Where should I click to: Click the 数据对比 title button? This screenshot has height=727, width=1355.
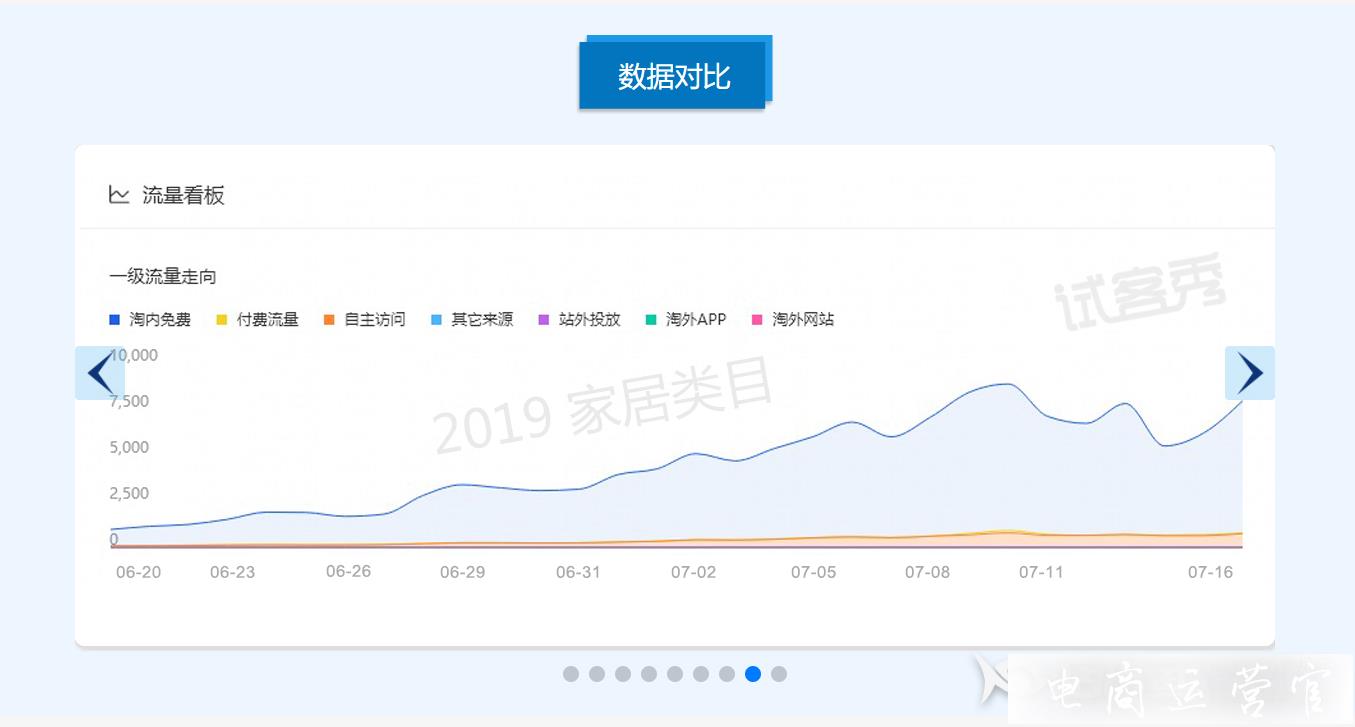[673, 75]
